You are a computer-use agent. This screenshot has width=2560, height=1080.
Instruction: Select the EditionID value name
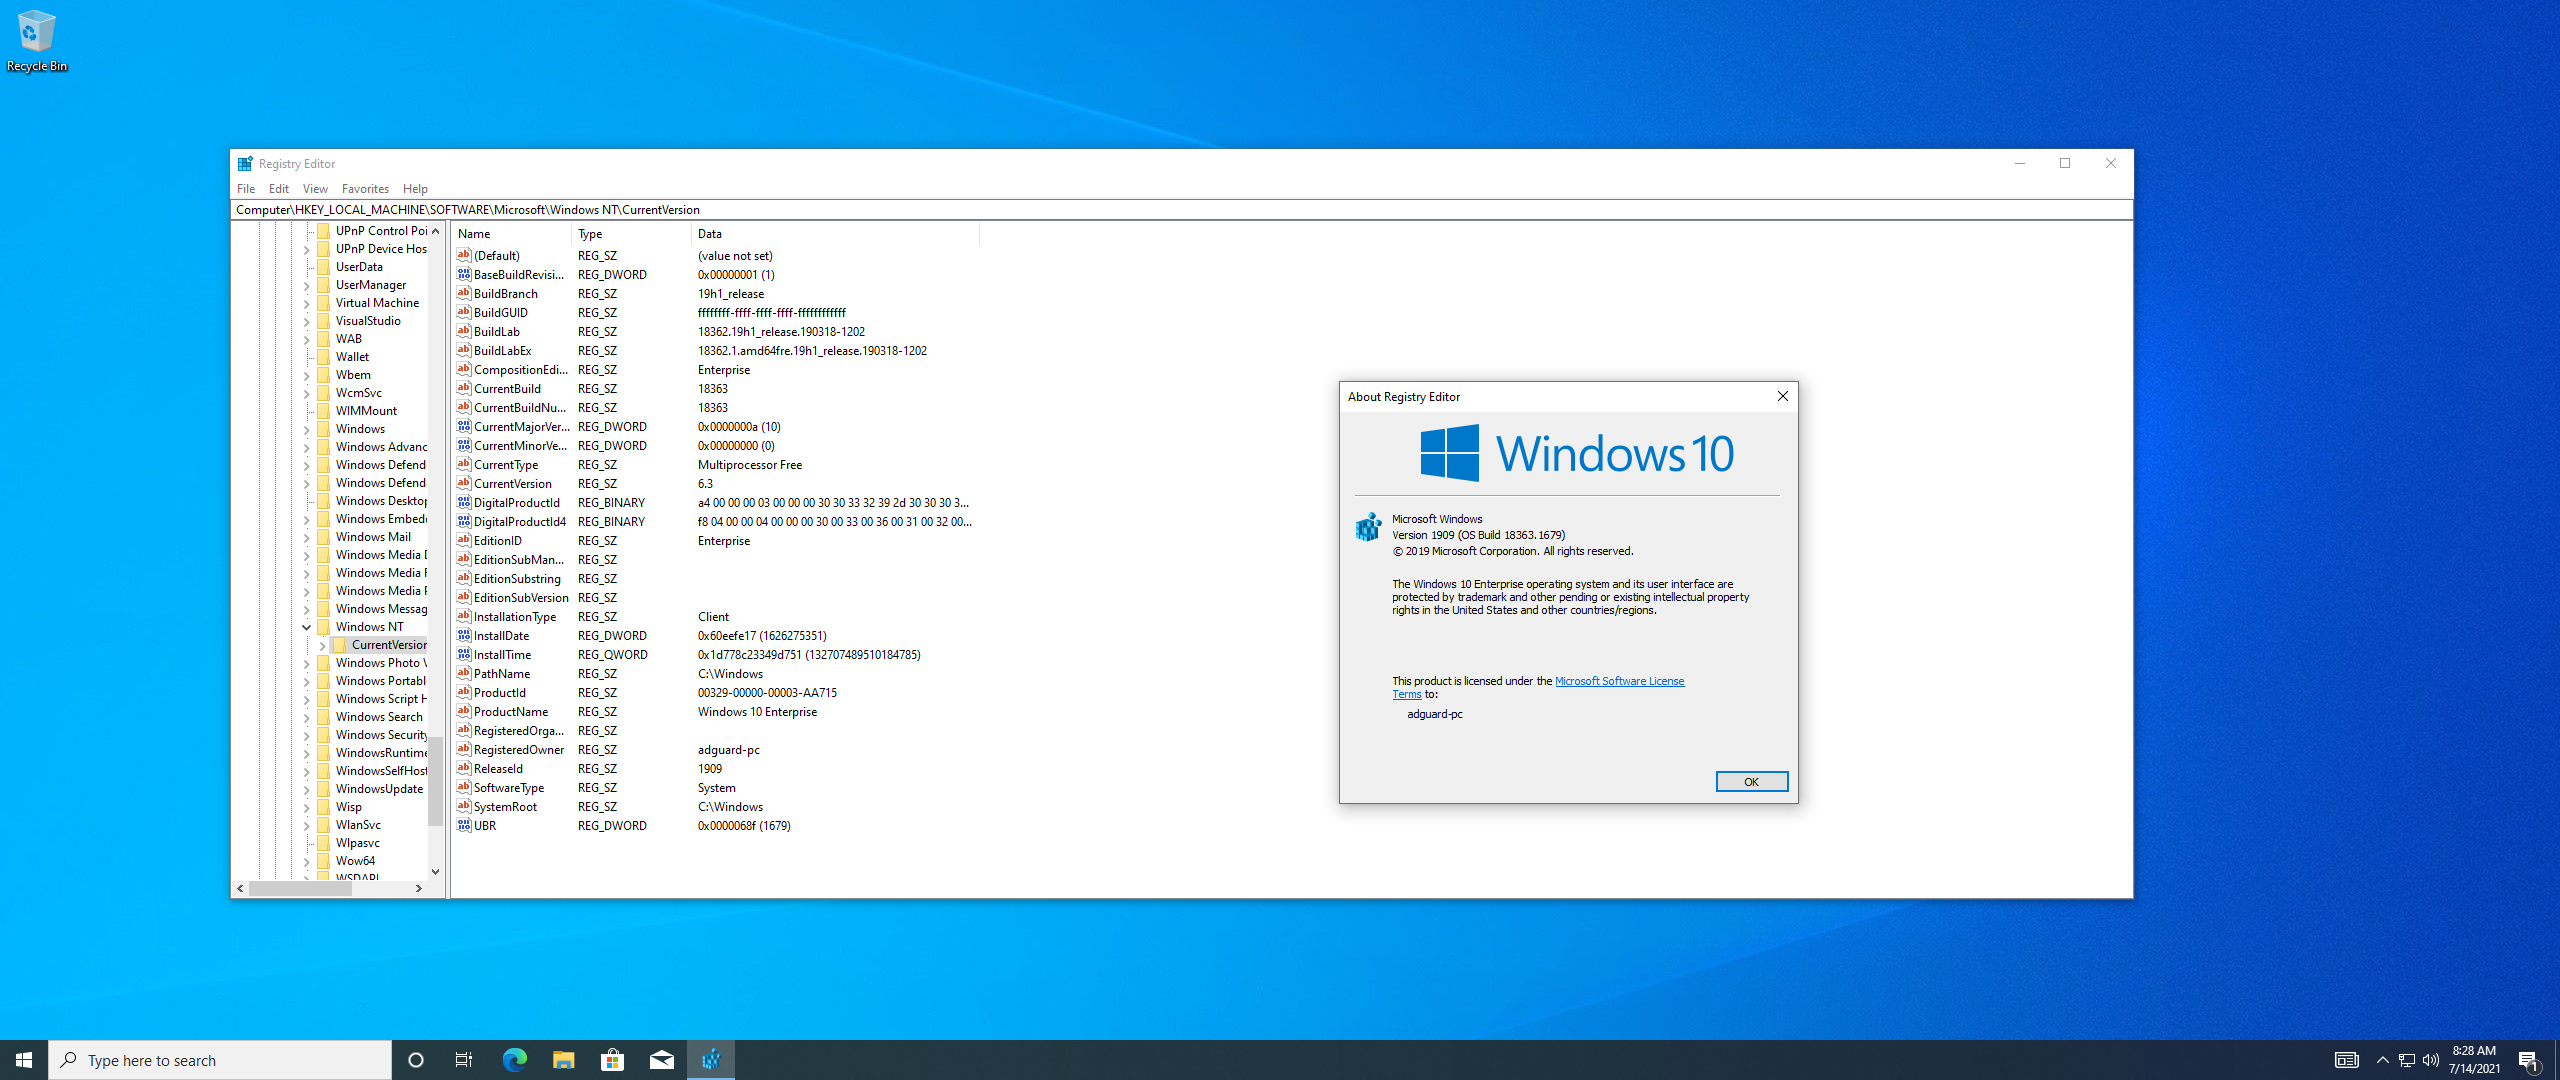point(497,540)
